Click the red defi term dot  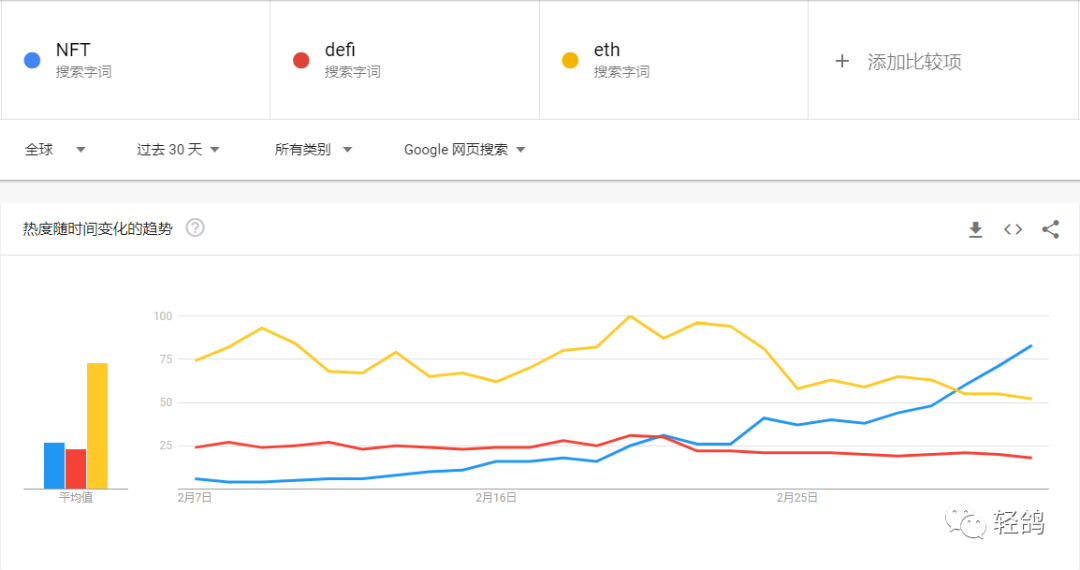click(301, 60)
